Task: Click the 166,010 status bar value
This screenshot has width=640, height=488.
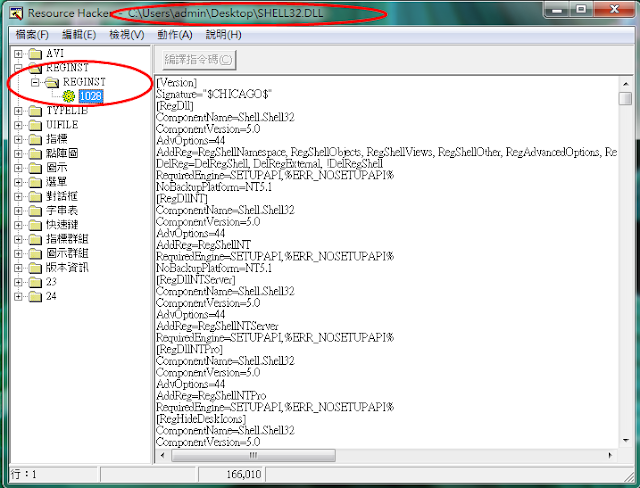Action: (x=243, y=474)
